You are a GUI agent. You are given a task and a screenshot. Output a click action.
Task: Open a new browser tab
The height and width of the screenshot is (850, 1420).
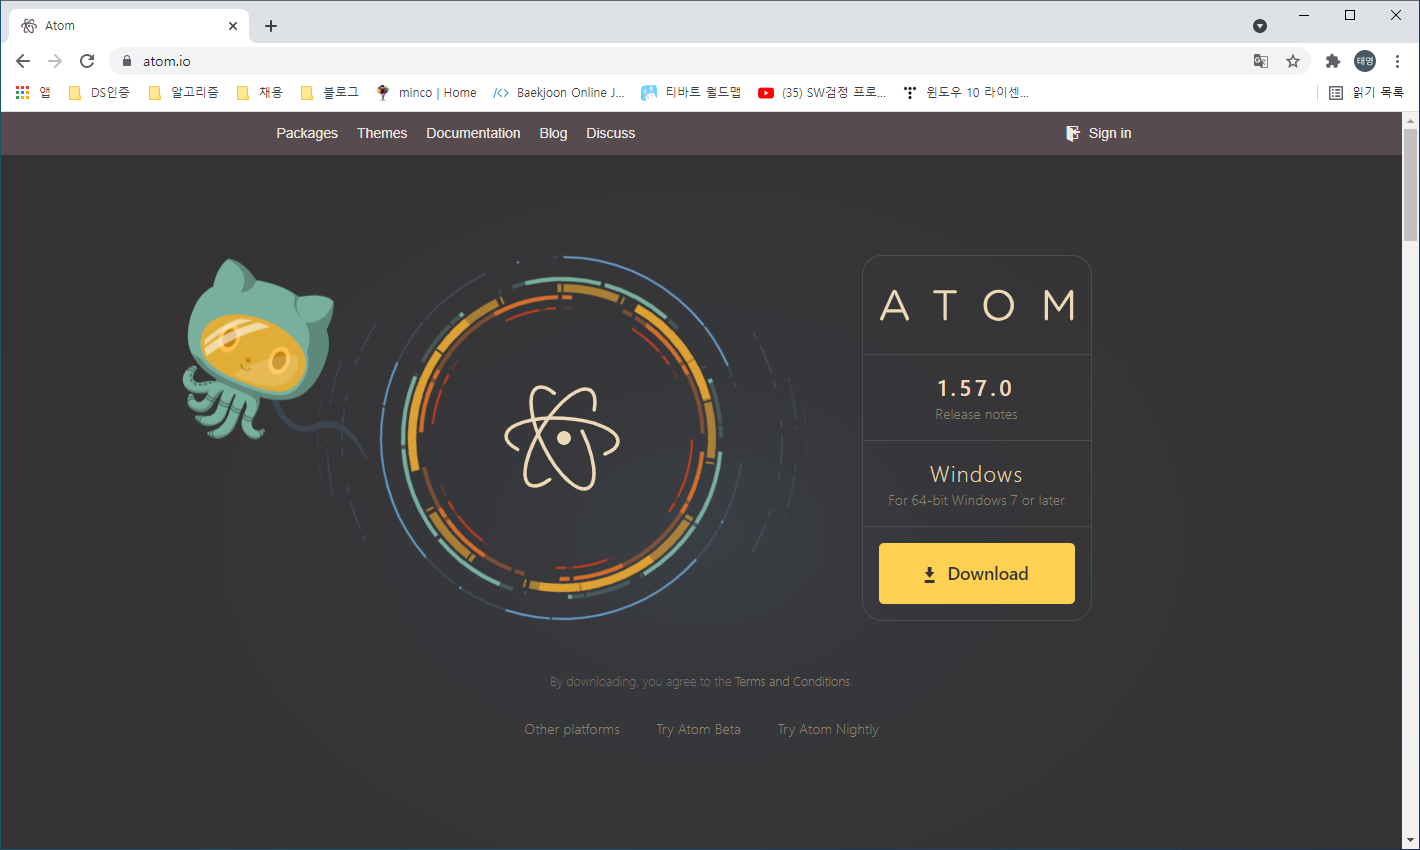pyautogui.click(x=271, y=26)
